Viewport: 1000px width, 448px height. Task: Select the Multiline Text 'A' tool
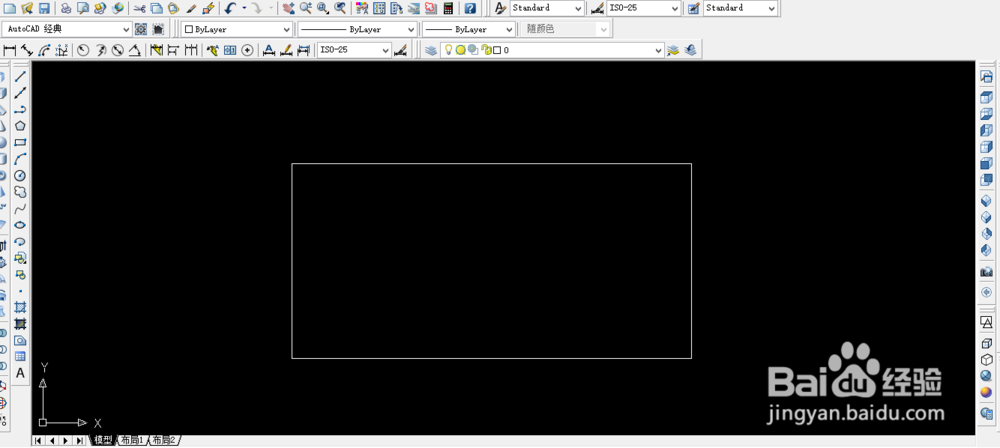pos(20,373)
